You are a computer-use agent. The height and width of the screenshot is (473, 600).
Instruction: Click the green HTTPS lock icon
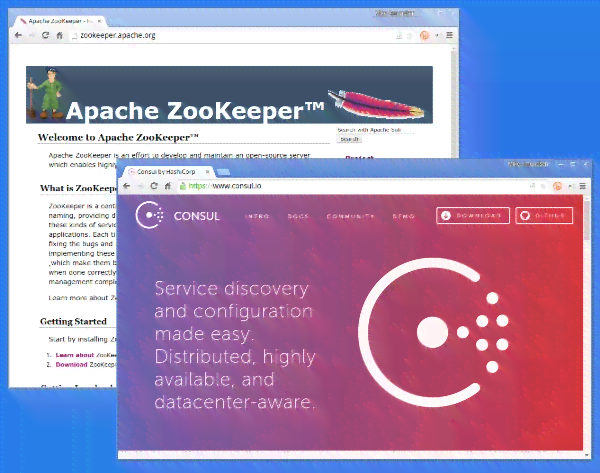[x=183, y=186]
